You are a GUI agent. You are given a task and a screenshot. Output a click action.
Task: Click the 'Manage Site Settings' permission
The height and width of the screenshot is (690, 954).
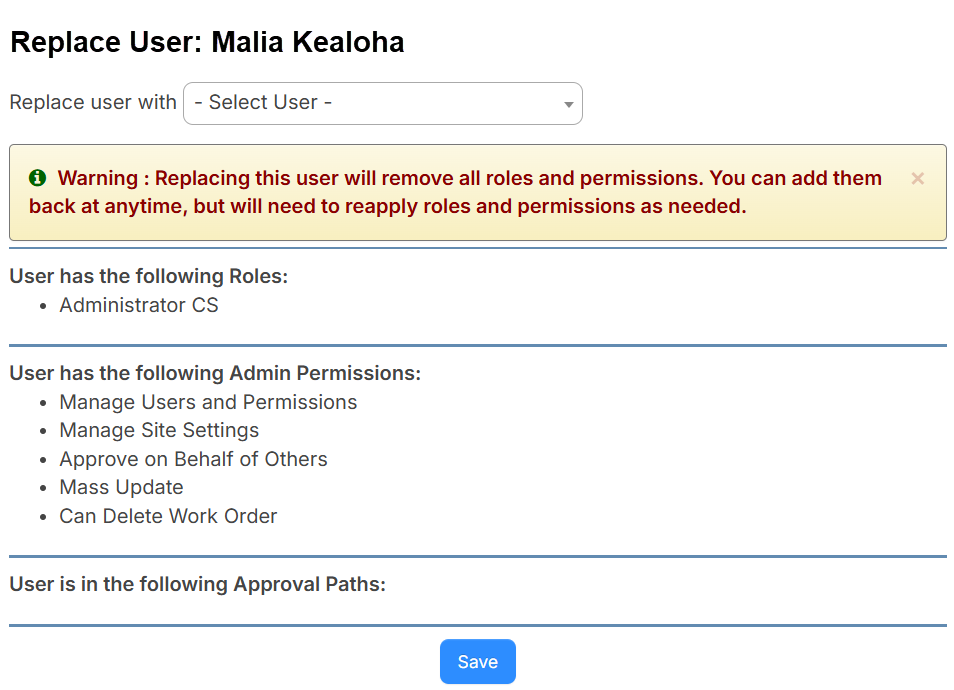point(159,430)
